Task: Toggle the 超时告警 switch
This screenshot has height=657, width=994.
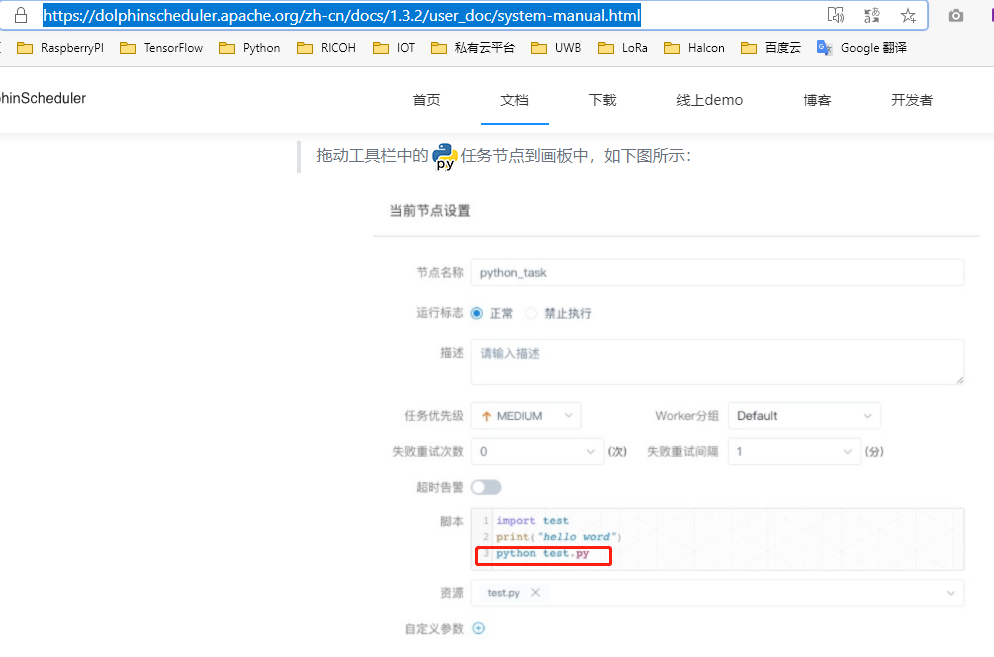Action: click(486, 487)
